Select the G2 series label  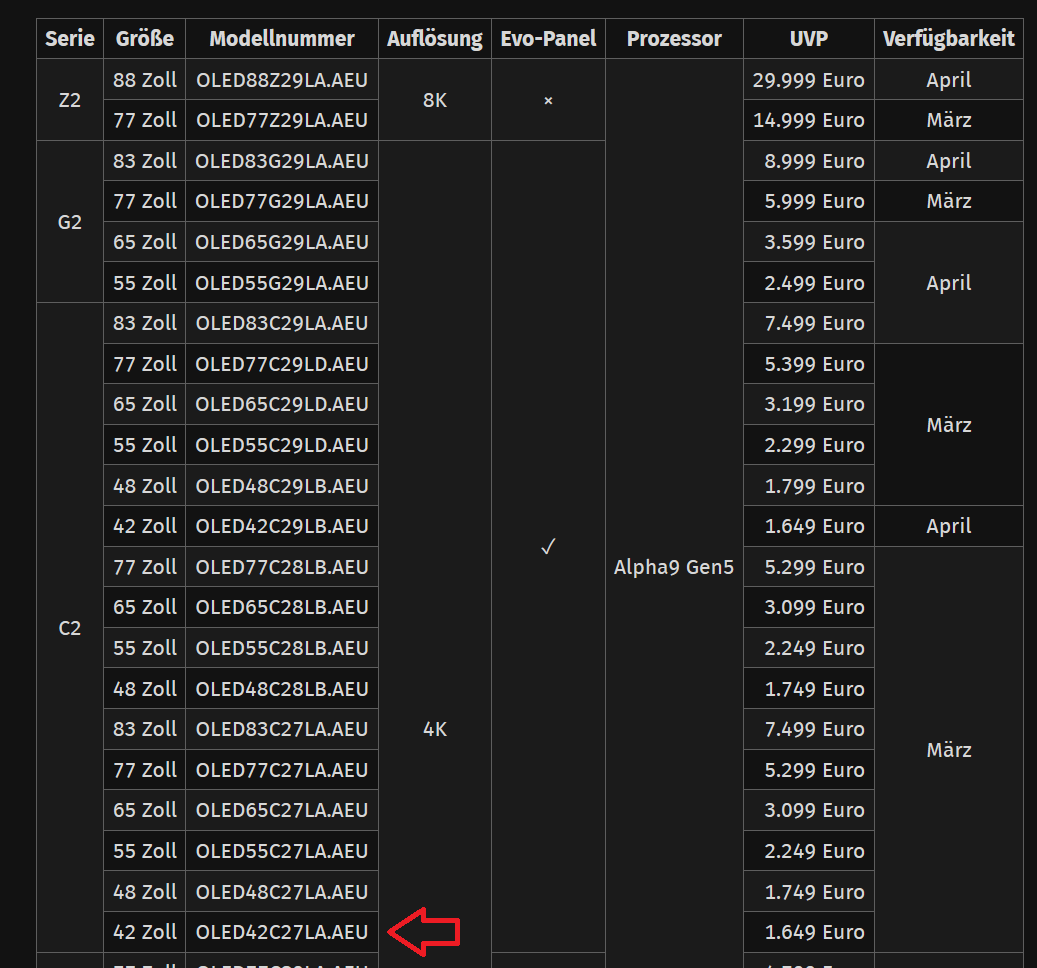69,222
